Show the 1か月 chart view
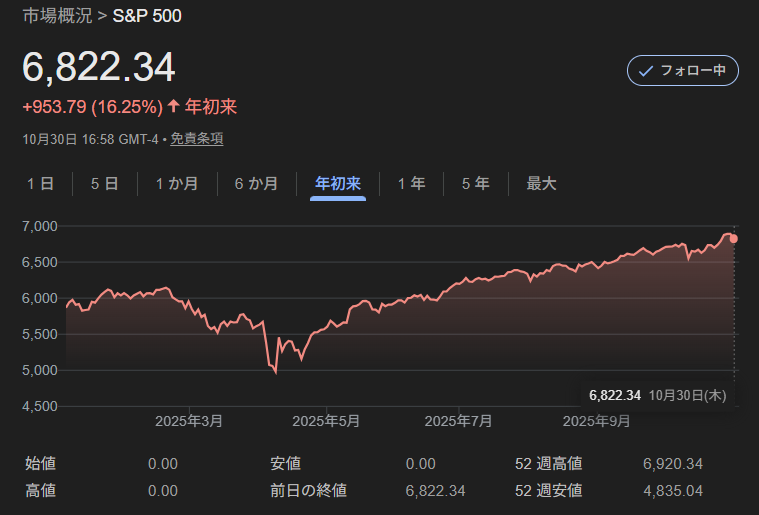 pos(176,183)
